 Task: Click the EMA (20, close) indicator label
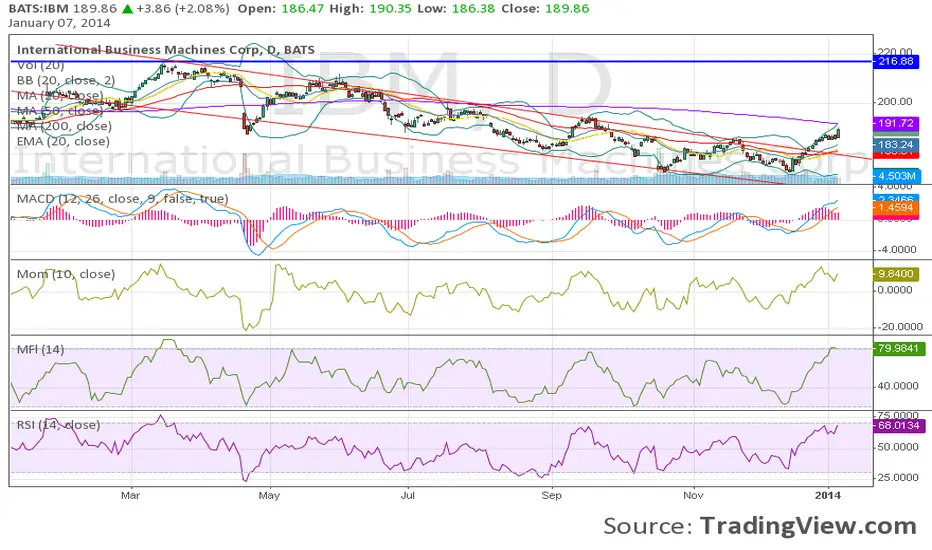(x=63, y=142)
